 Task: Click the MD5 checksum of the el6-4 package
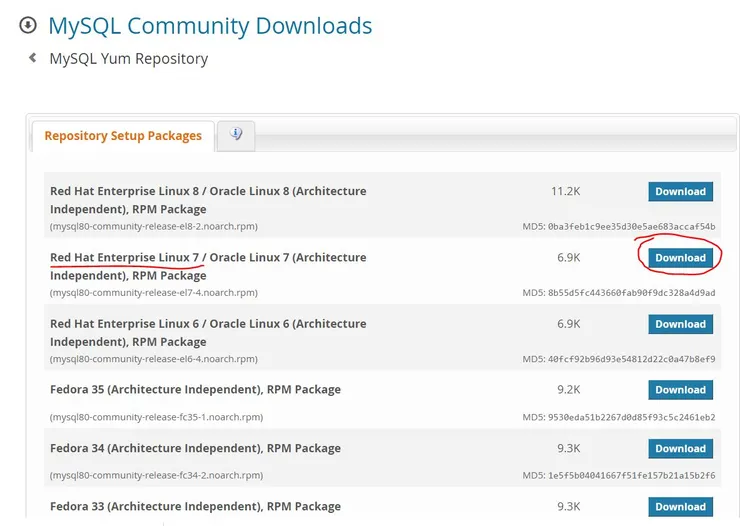619,359
